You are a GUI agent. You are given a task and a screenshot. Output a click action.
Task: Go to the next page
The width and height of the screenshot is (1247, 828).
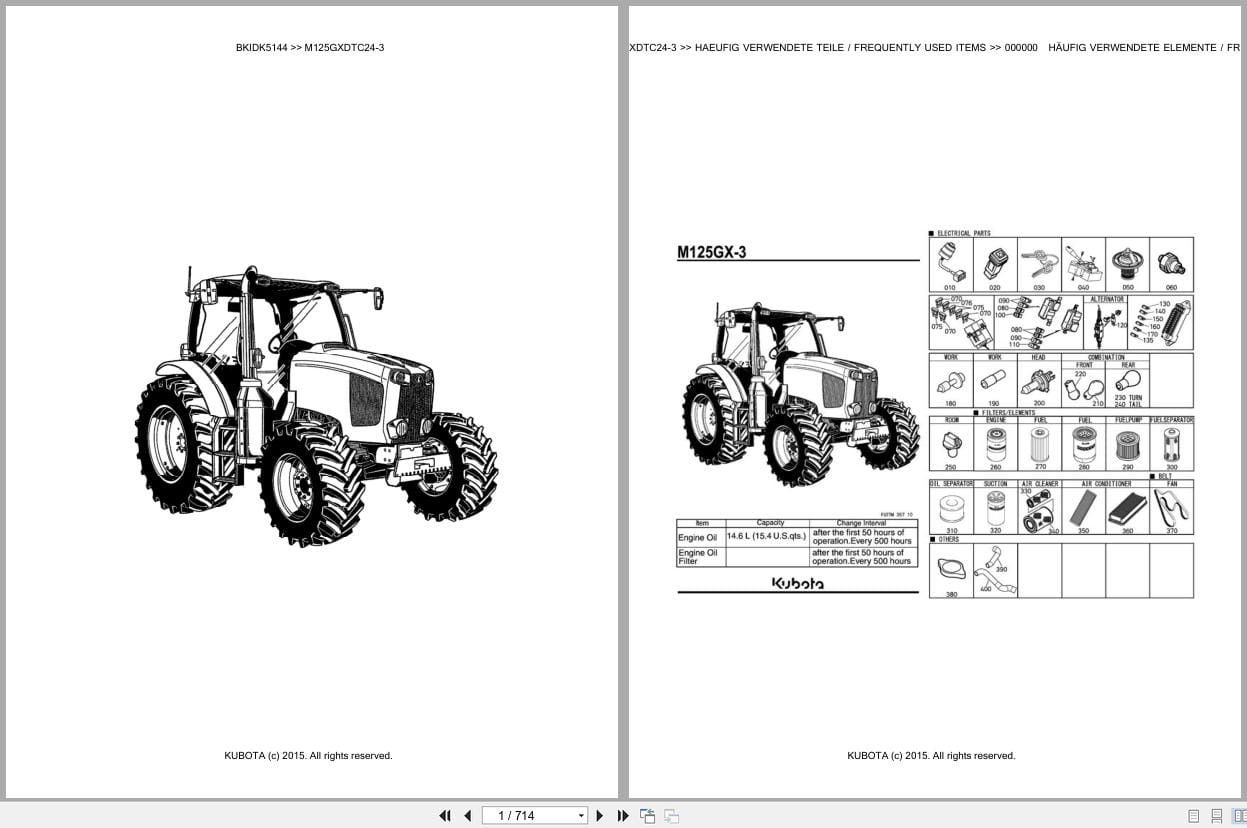tap(600, 815)
